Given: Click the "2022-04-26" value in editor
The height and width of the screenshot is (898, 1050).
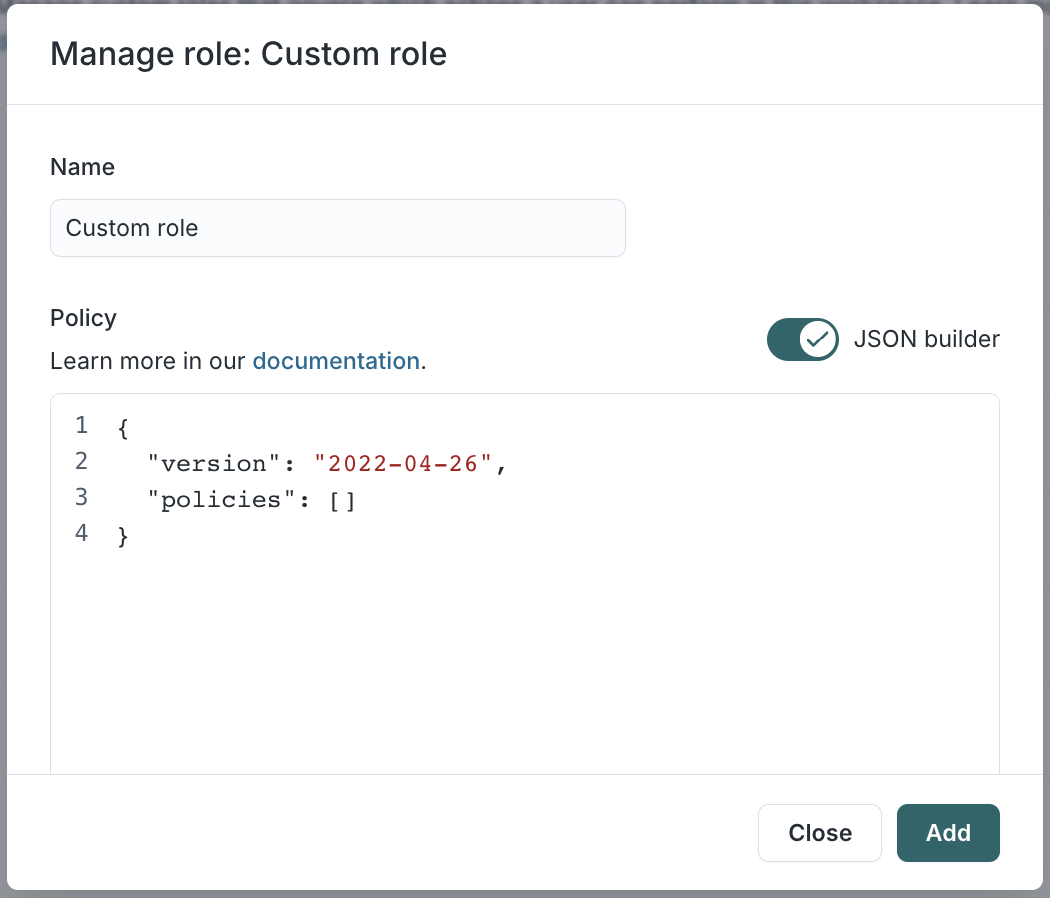Looking at the screenshot, I should tap(403, 463).
